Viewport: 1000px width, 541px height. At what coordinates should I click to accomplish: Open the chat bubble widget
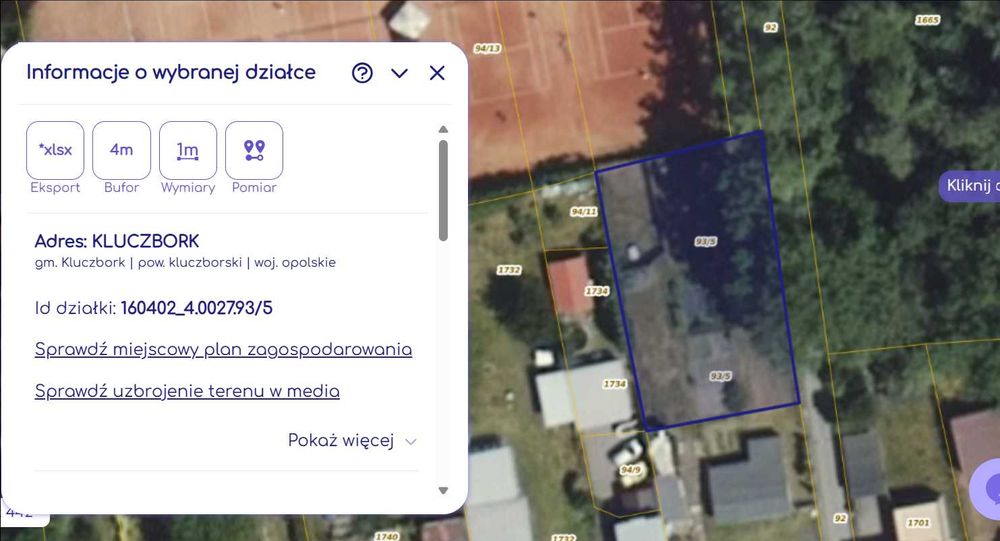tap(987, 489)
